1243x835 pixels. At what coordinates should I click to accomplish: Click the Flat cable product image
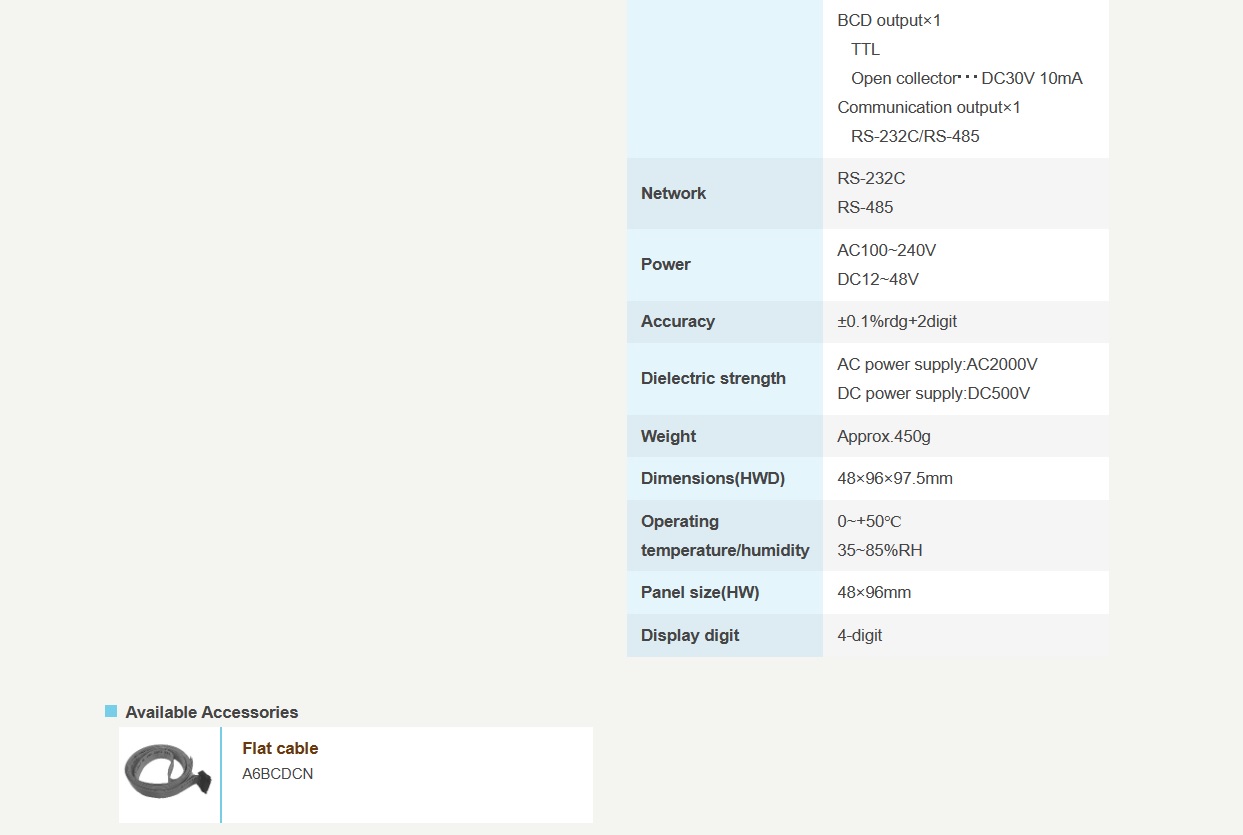pos(169,774)
